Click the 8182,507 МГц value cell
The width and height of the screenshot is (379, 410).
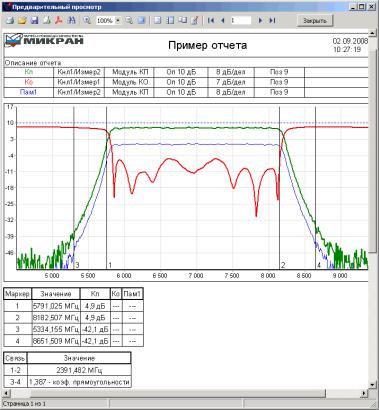pos(56,318)
